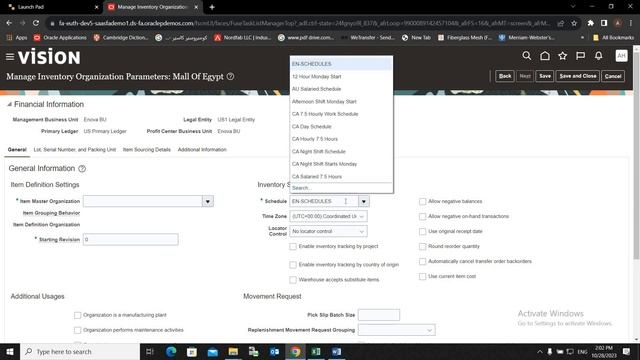Image resolution: width=640 pixels, height=360 pixels.
Task: Click Pick Slip Batch Size field
Action: click(x=379, y=315)
